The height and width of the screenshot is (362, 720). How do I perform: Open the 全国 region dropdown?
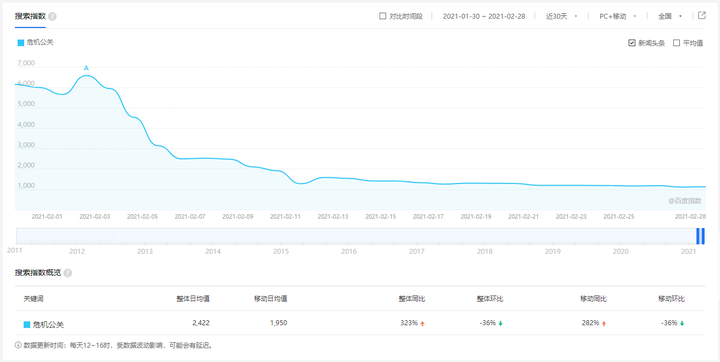[x=670, y=16]
